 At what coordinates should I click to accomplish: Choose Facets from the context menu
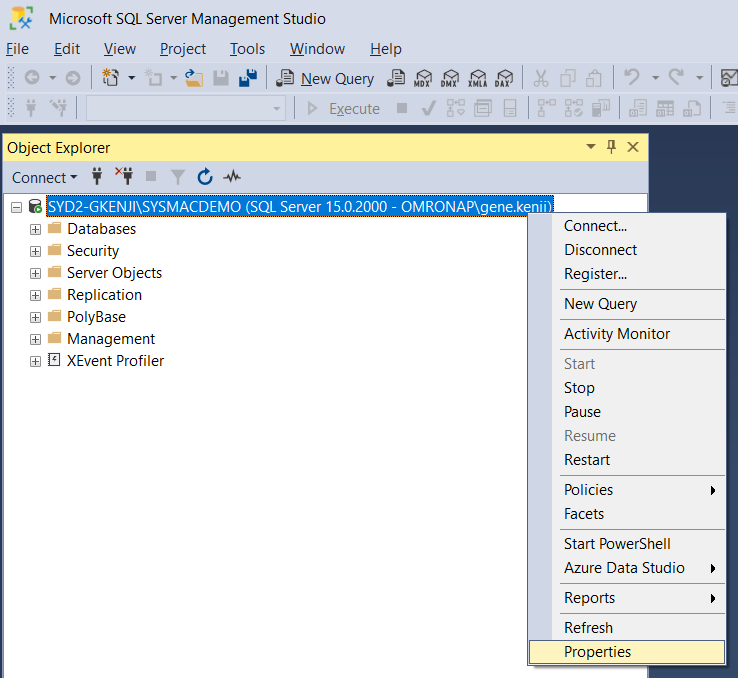pyautogui.click(x=627, y=514)
